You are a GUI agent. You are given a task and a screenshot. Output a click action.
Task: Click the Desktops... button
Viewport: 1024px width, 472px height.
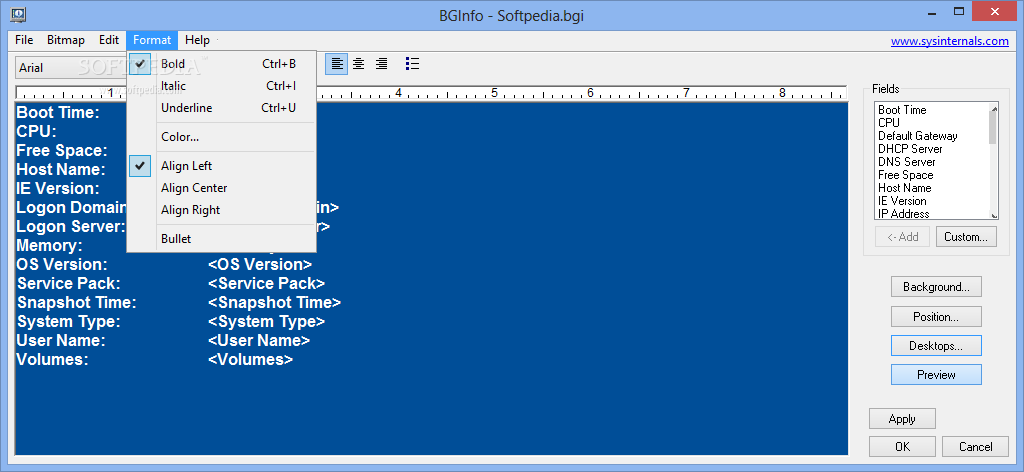936,345
